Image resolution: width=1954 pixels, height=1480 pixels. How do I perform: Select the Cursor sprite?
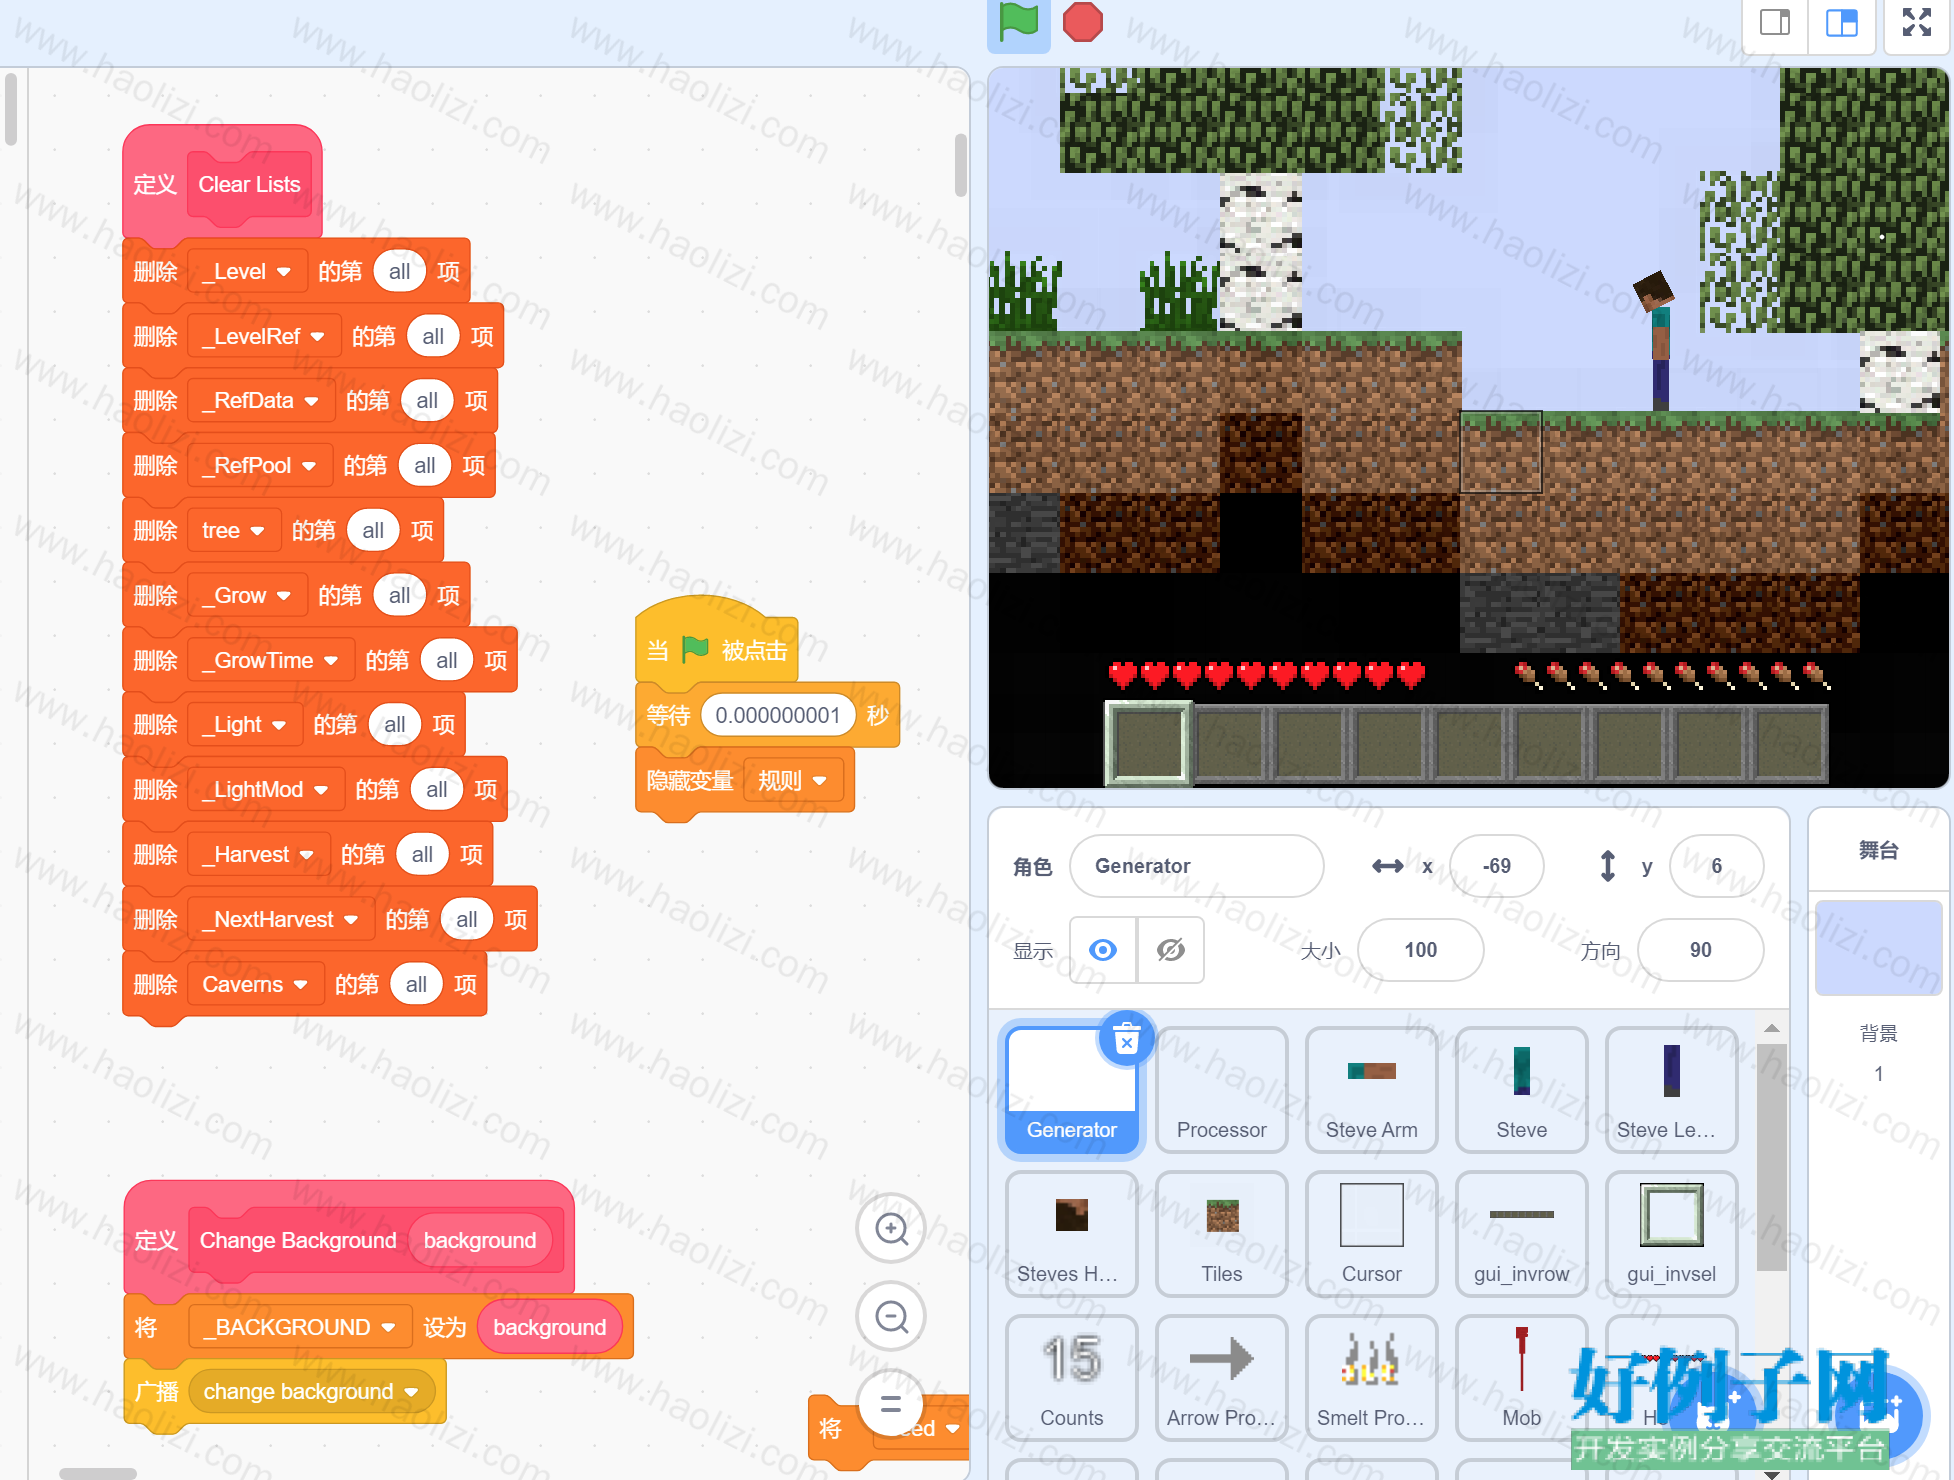[x=1371, y=1234]
